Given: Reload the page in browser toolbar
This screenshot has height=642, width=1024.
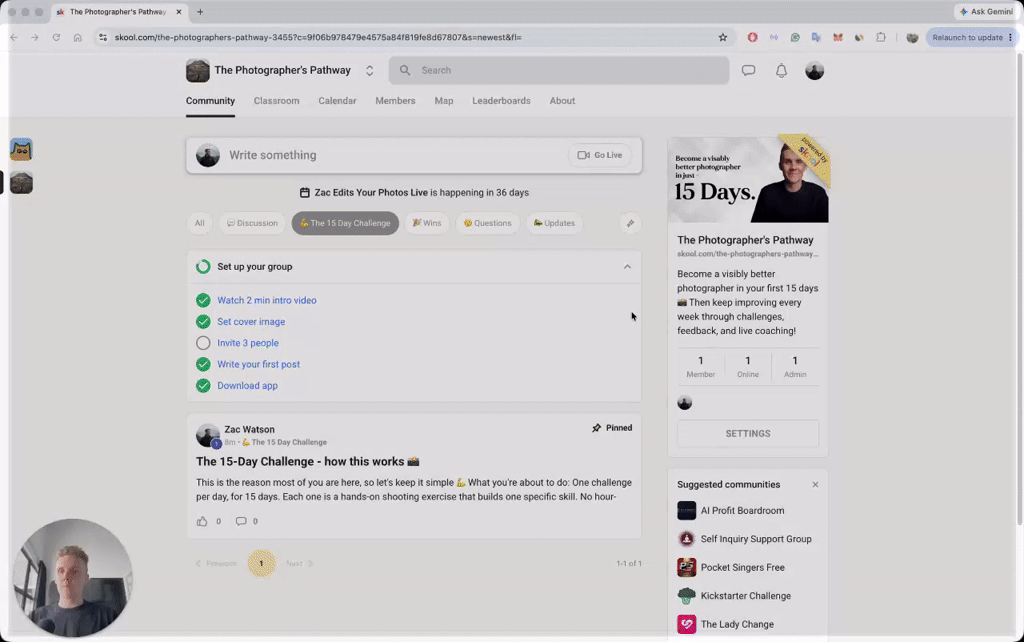Looking at the screenshot, I should point(56,37).
